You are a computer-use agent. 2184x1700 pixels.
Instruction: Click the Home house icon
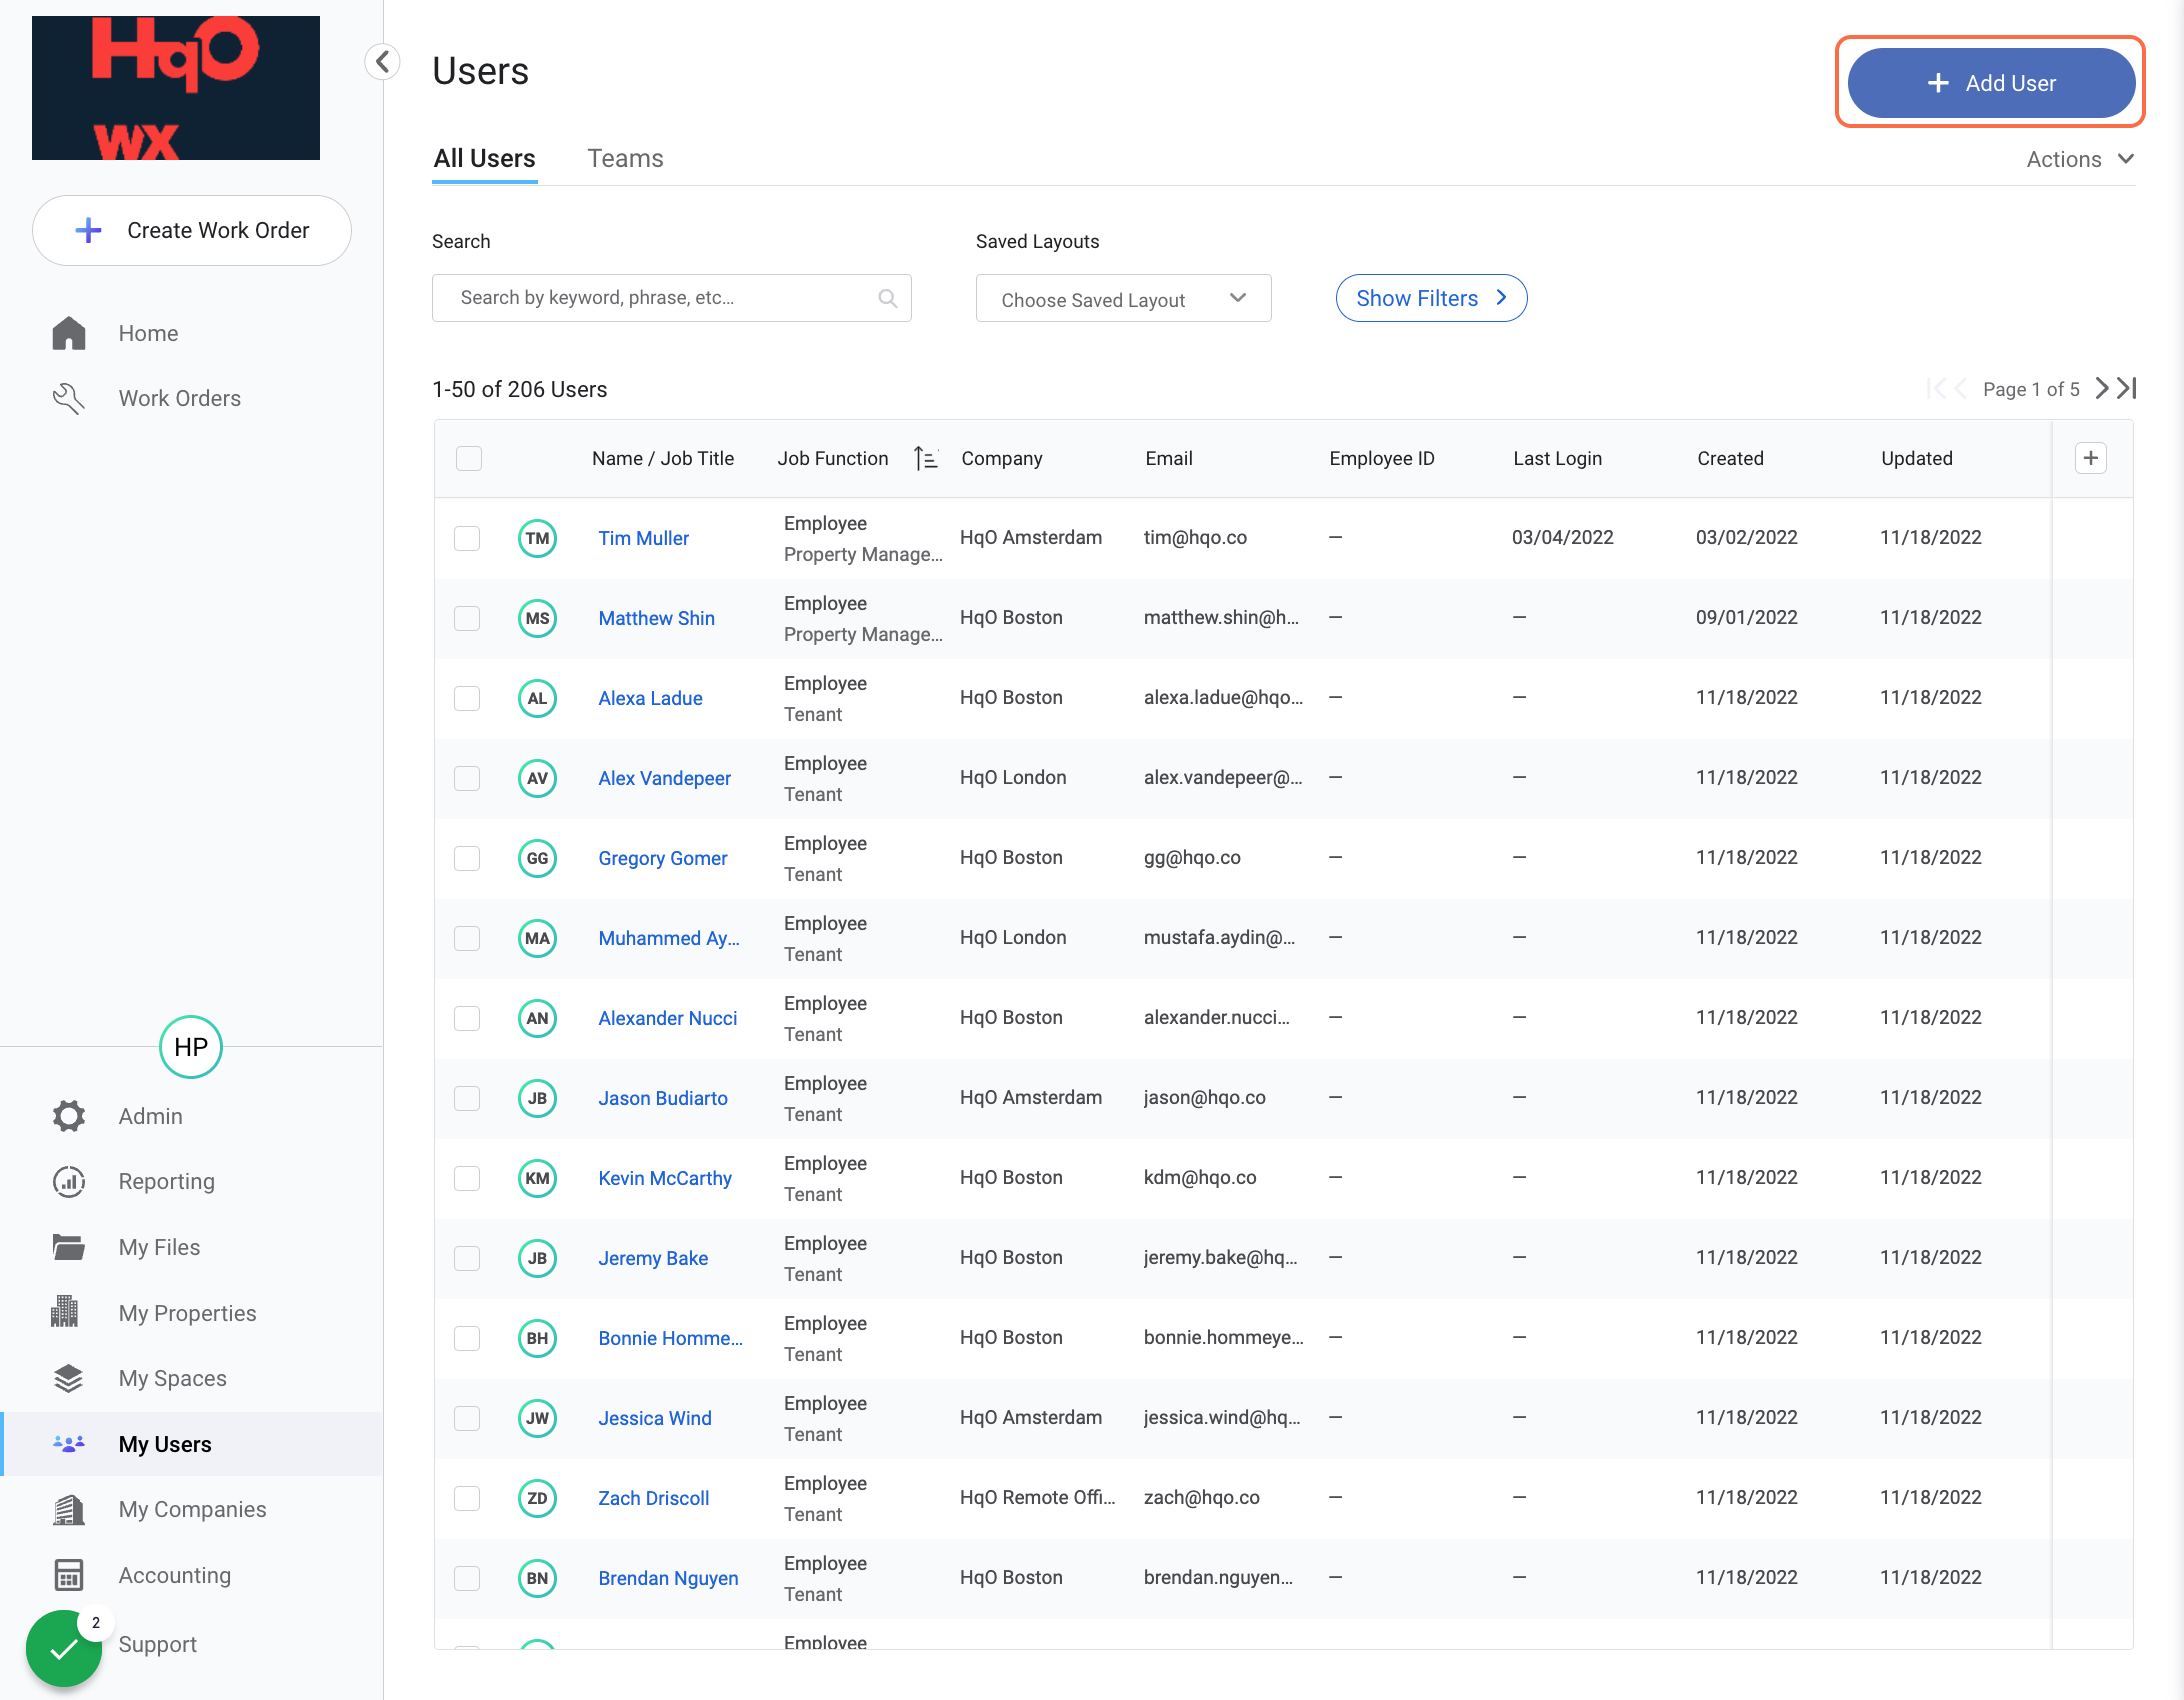(69, 333)
